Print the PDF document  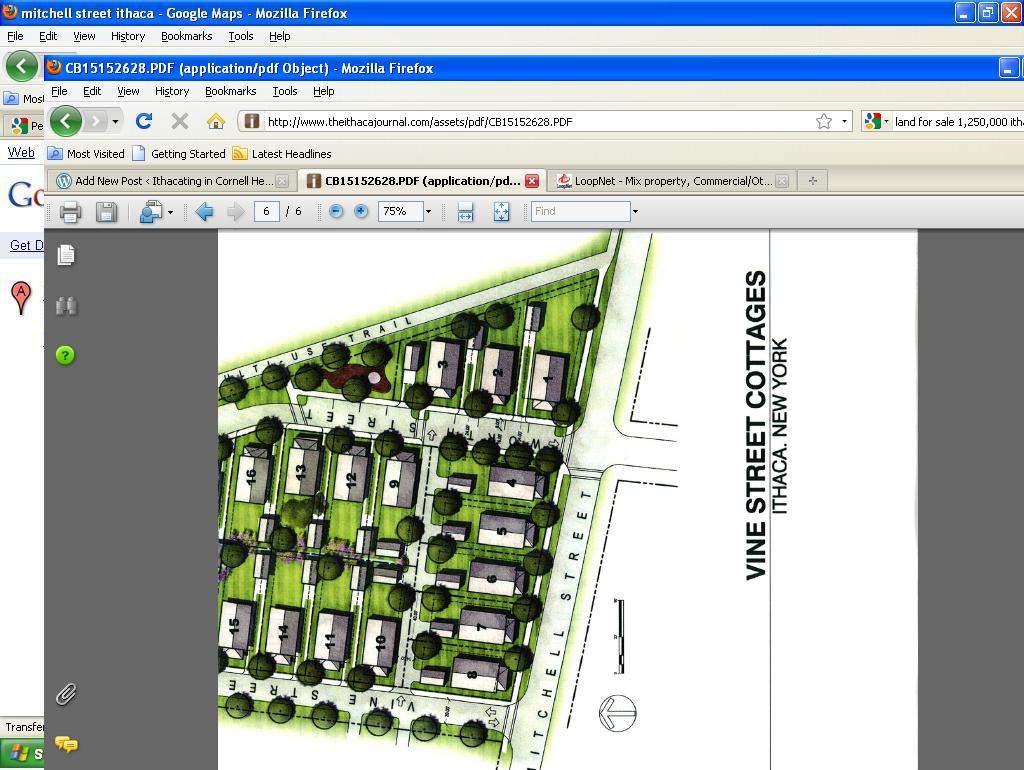pyautogui.click(x=70, y=211)
